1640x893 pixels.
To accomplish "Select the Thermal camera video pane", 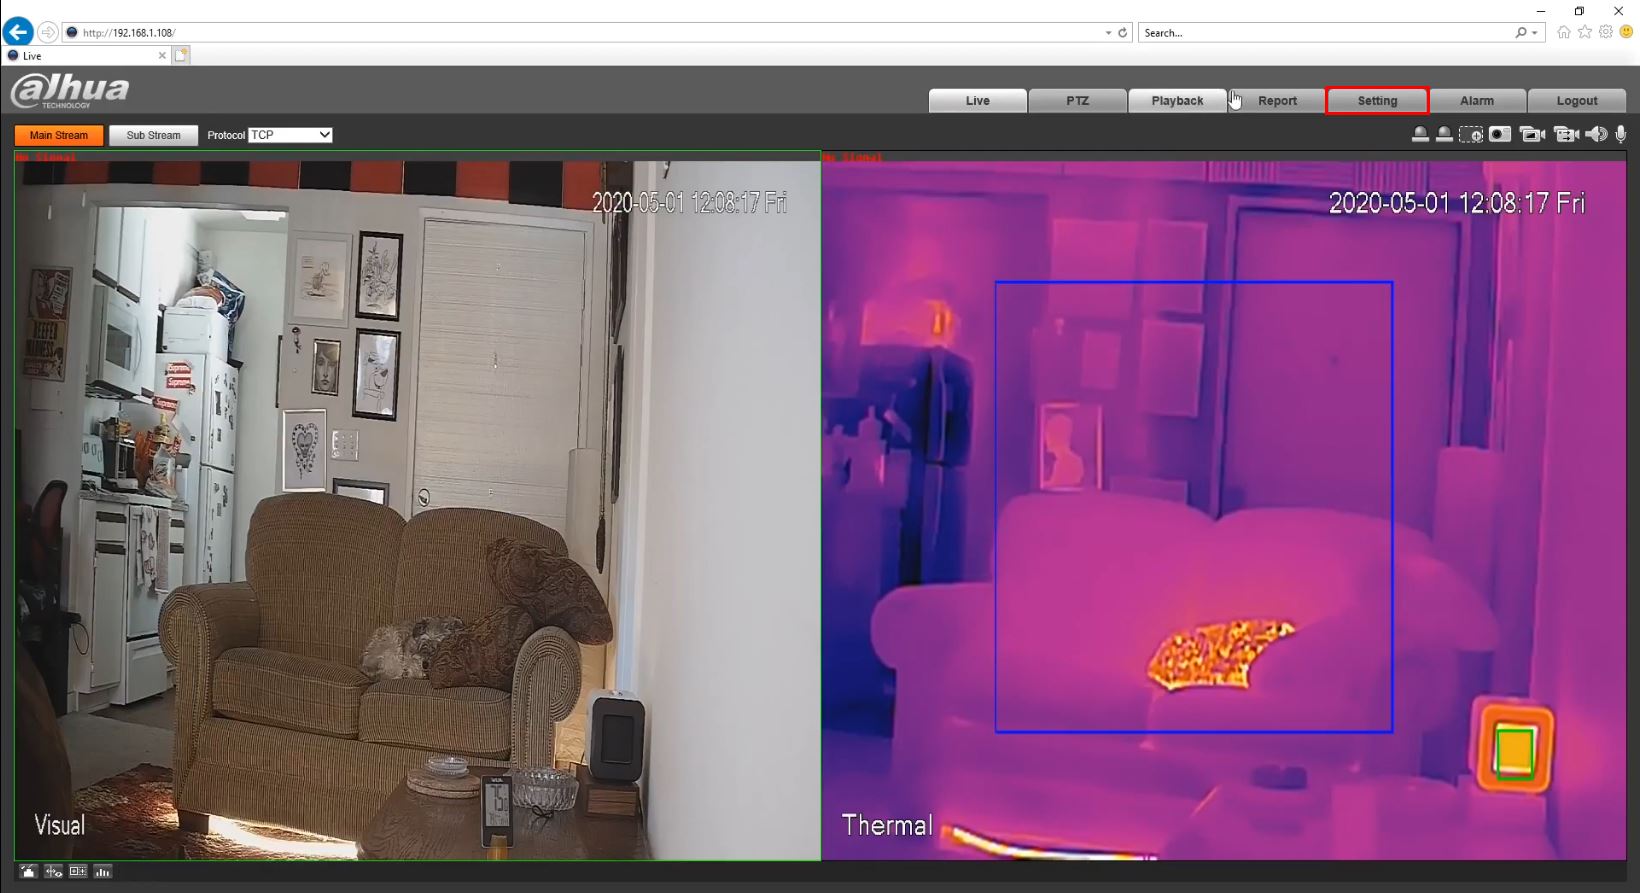I will pos(1224,506).
